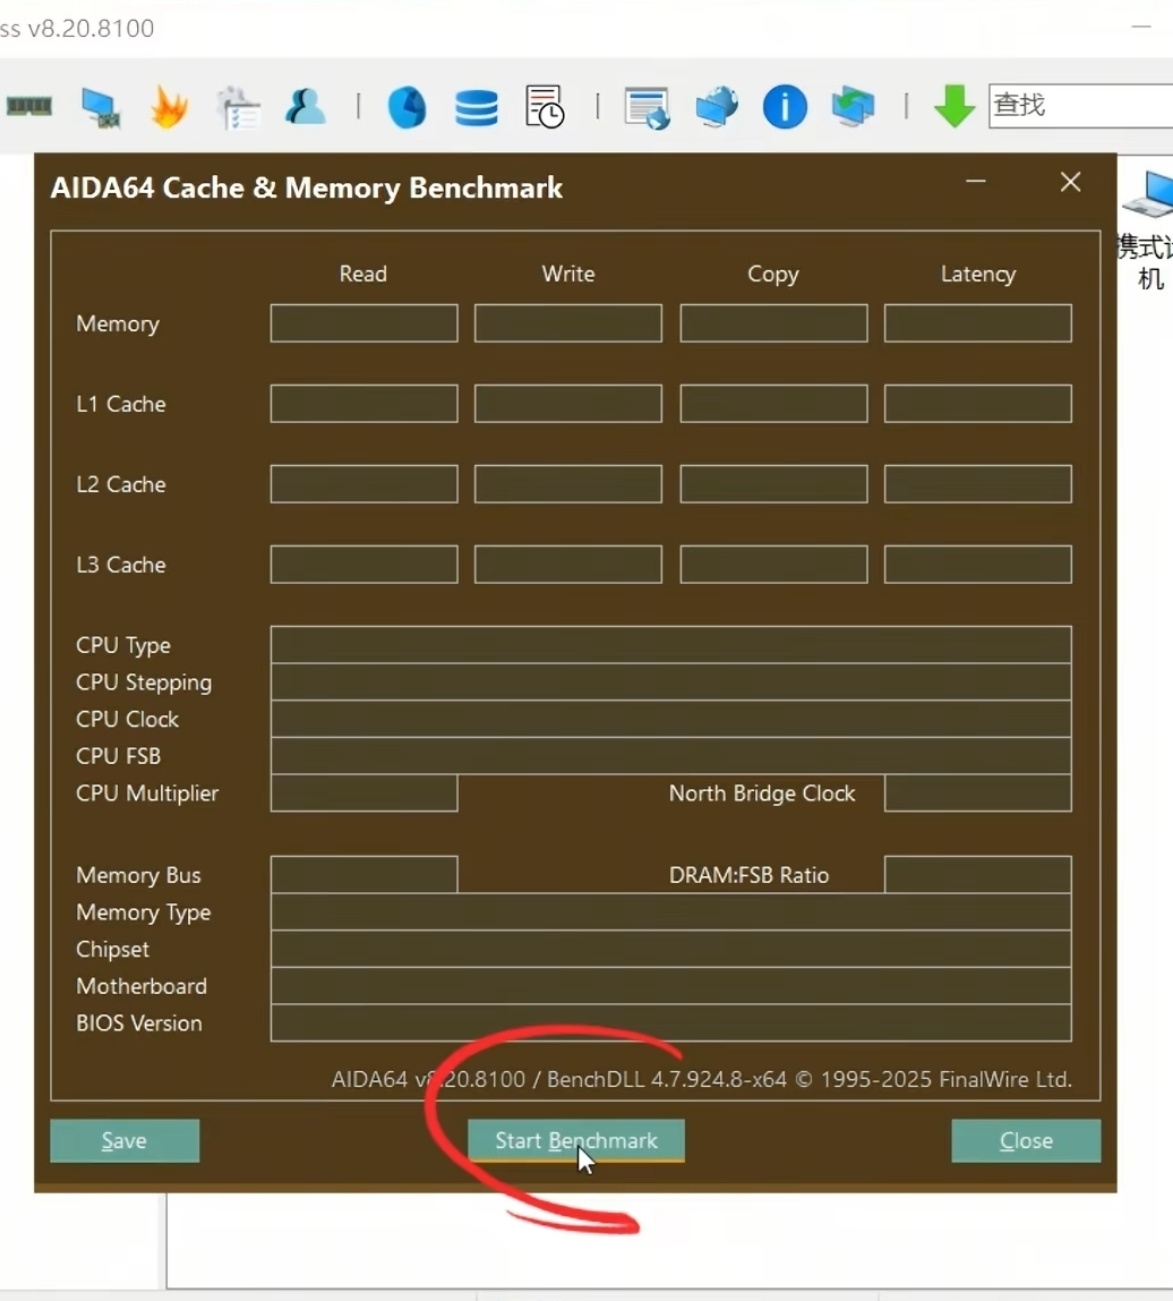
Task: Open the monitor diagnostics toolbar icon
Action: point(101,107)
